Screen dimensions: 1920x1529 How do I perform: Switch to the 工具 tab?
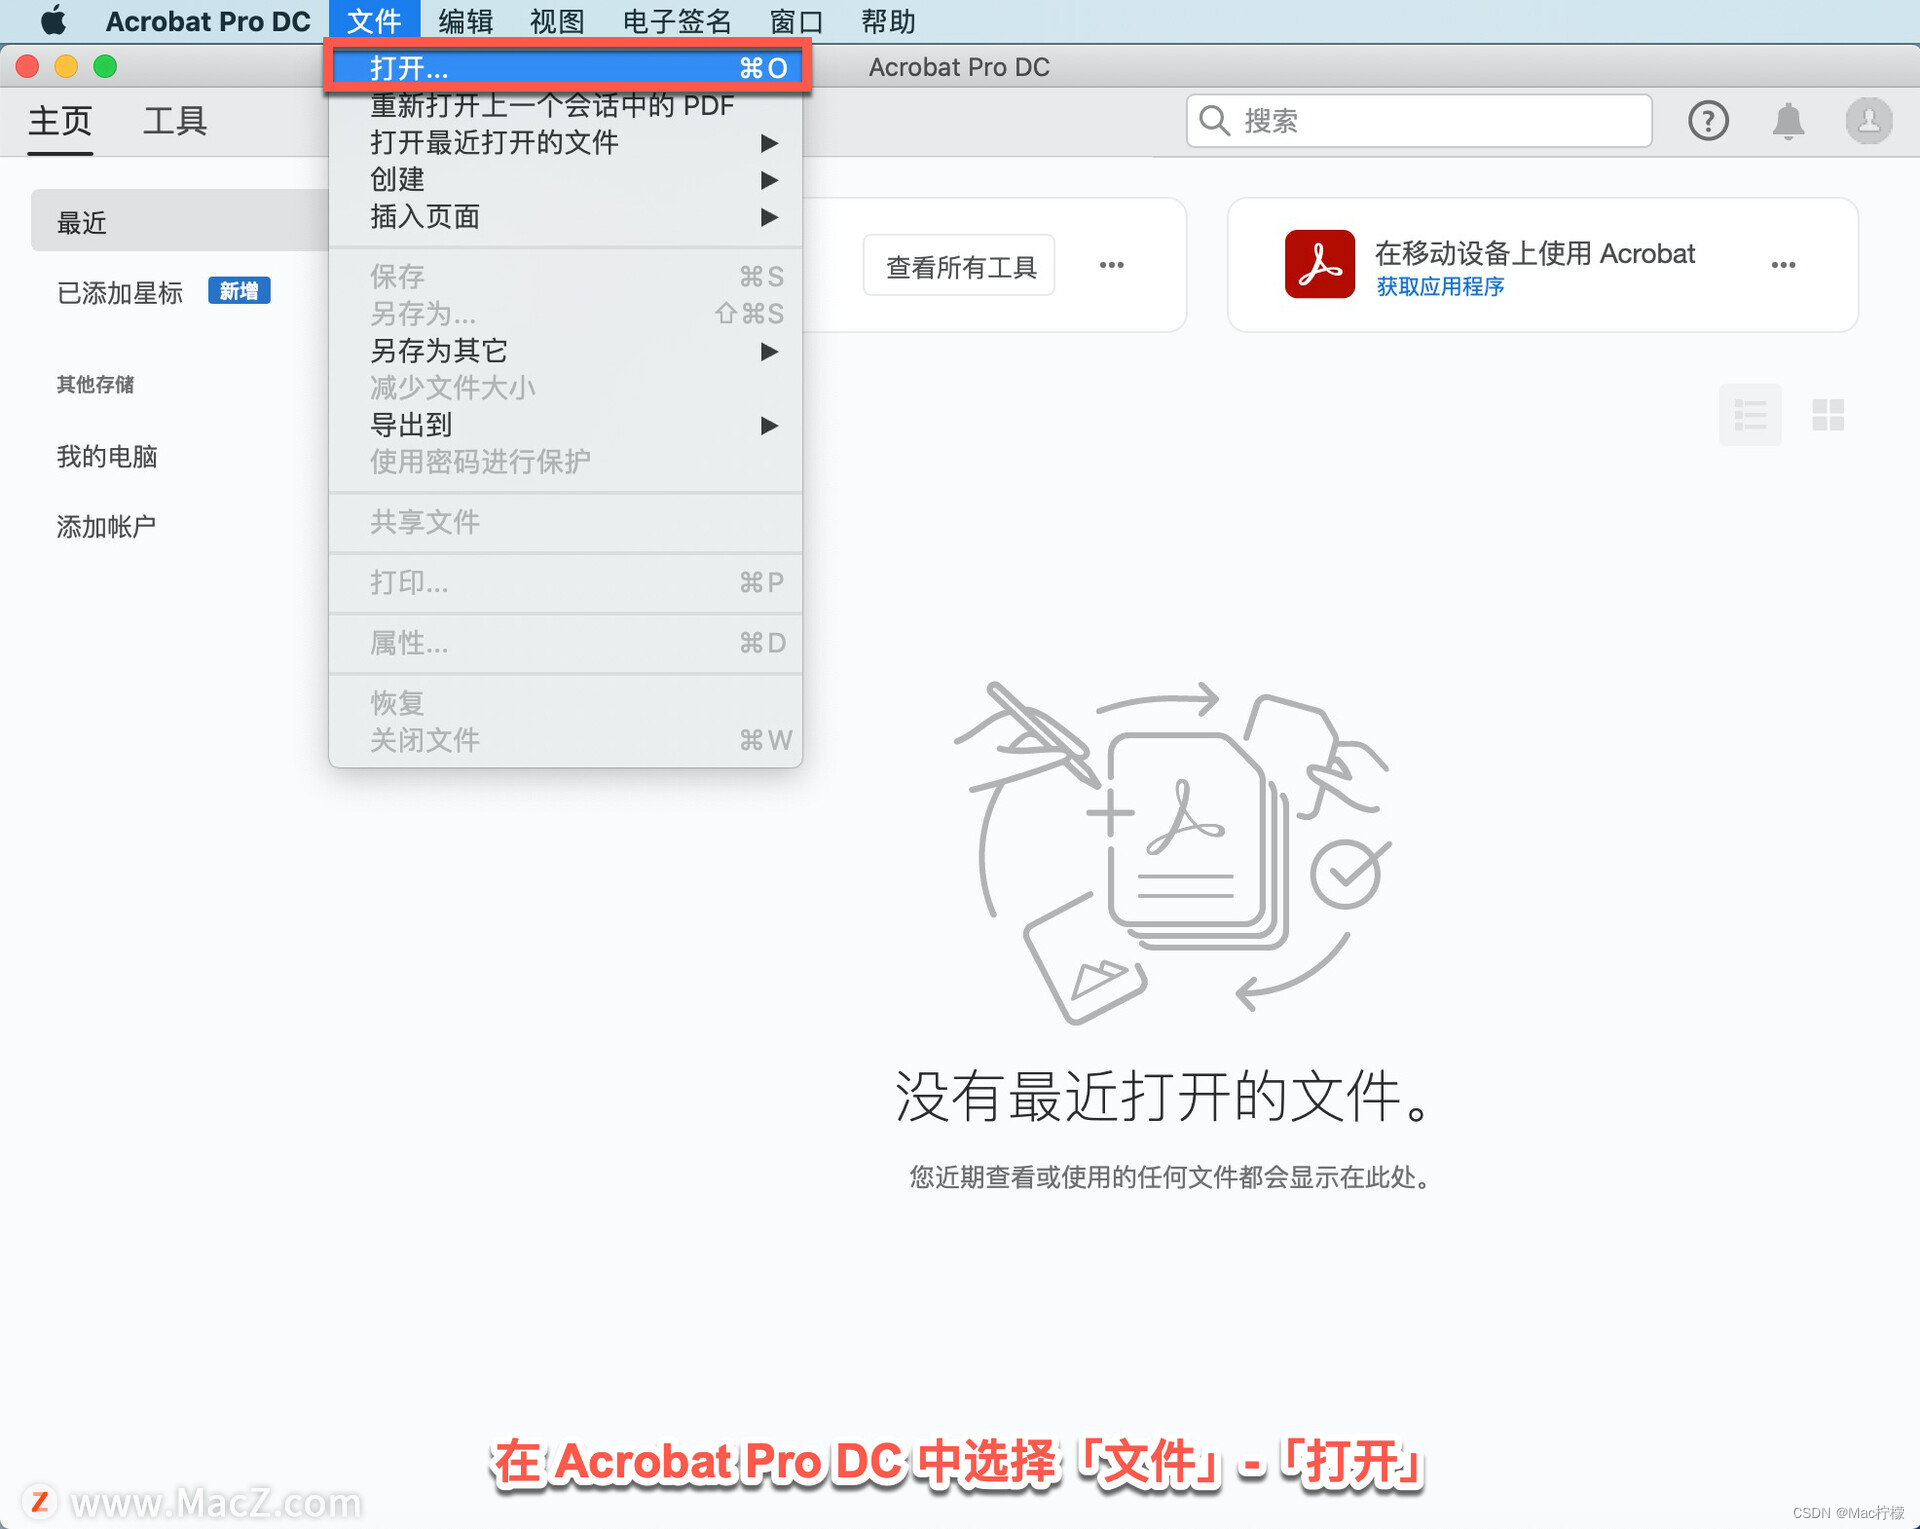[174, 121]
